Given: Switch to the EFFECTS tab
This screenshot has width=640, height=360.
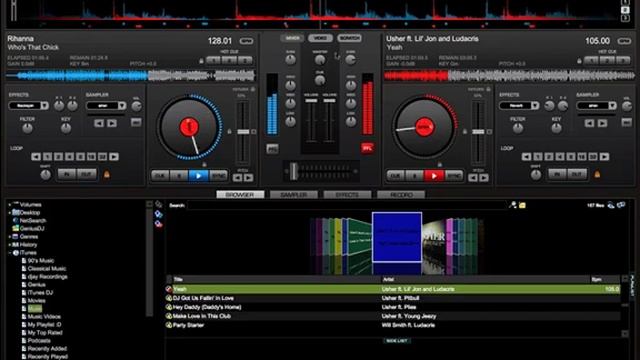Looking at the screenshot, I should (347, 195).
